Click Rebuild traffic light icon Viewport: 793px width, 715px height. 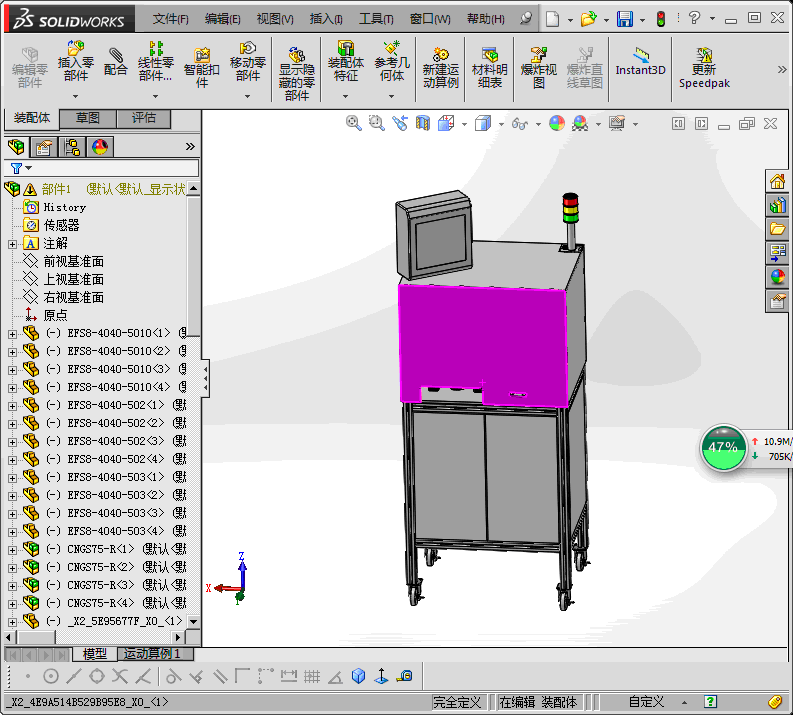click(x=660, y=19)
